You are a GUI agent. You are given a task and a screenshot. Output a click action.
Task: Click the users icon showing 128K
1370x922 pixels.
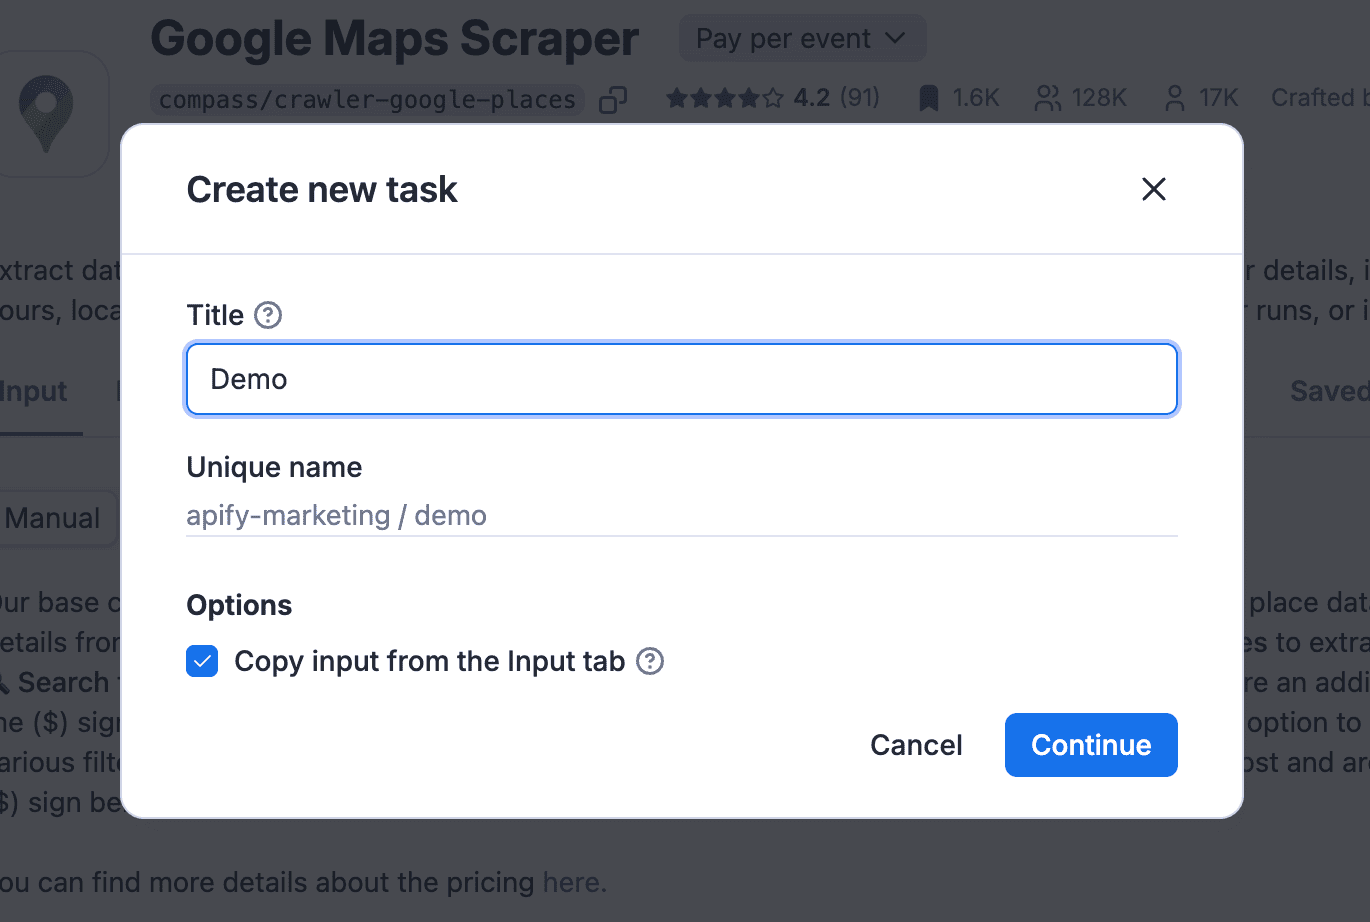click(1047, 98)
